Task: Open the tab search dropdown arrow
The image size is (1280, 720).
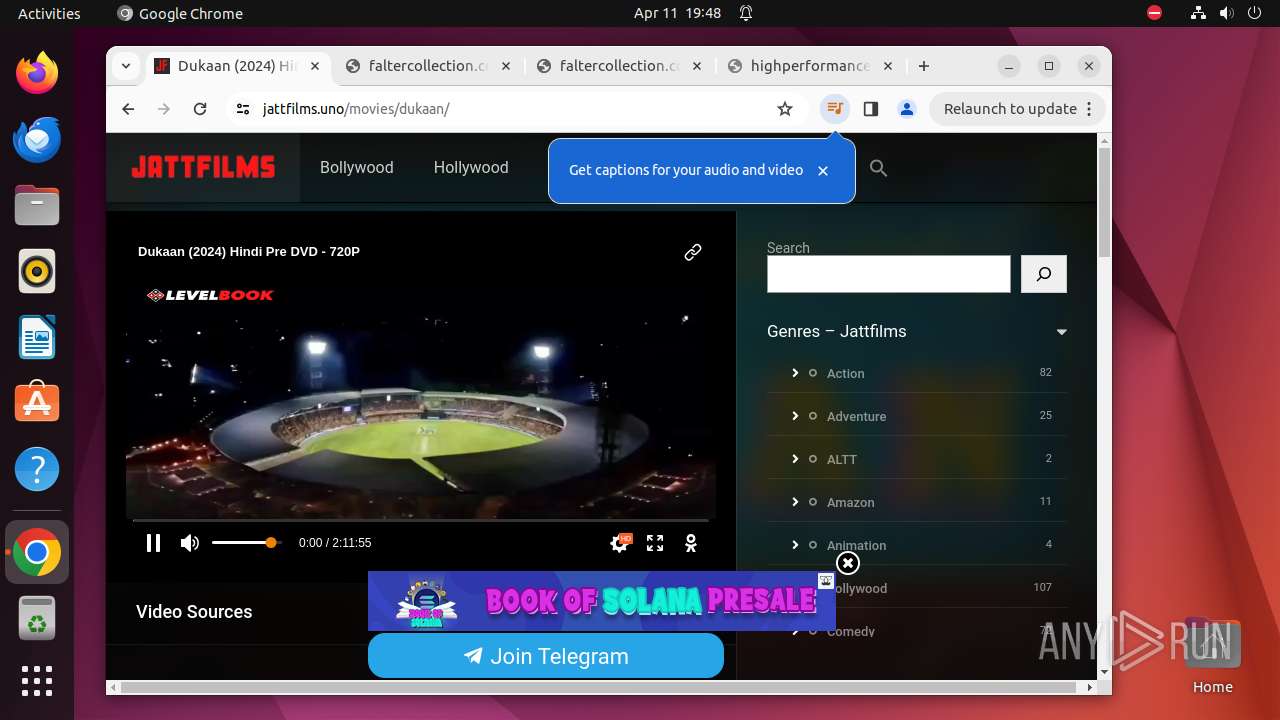Action: pyautogui.click(x=126, y=66)
